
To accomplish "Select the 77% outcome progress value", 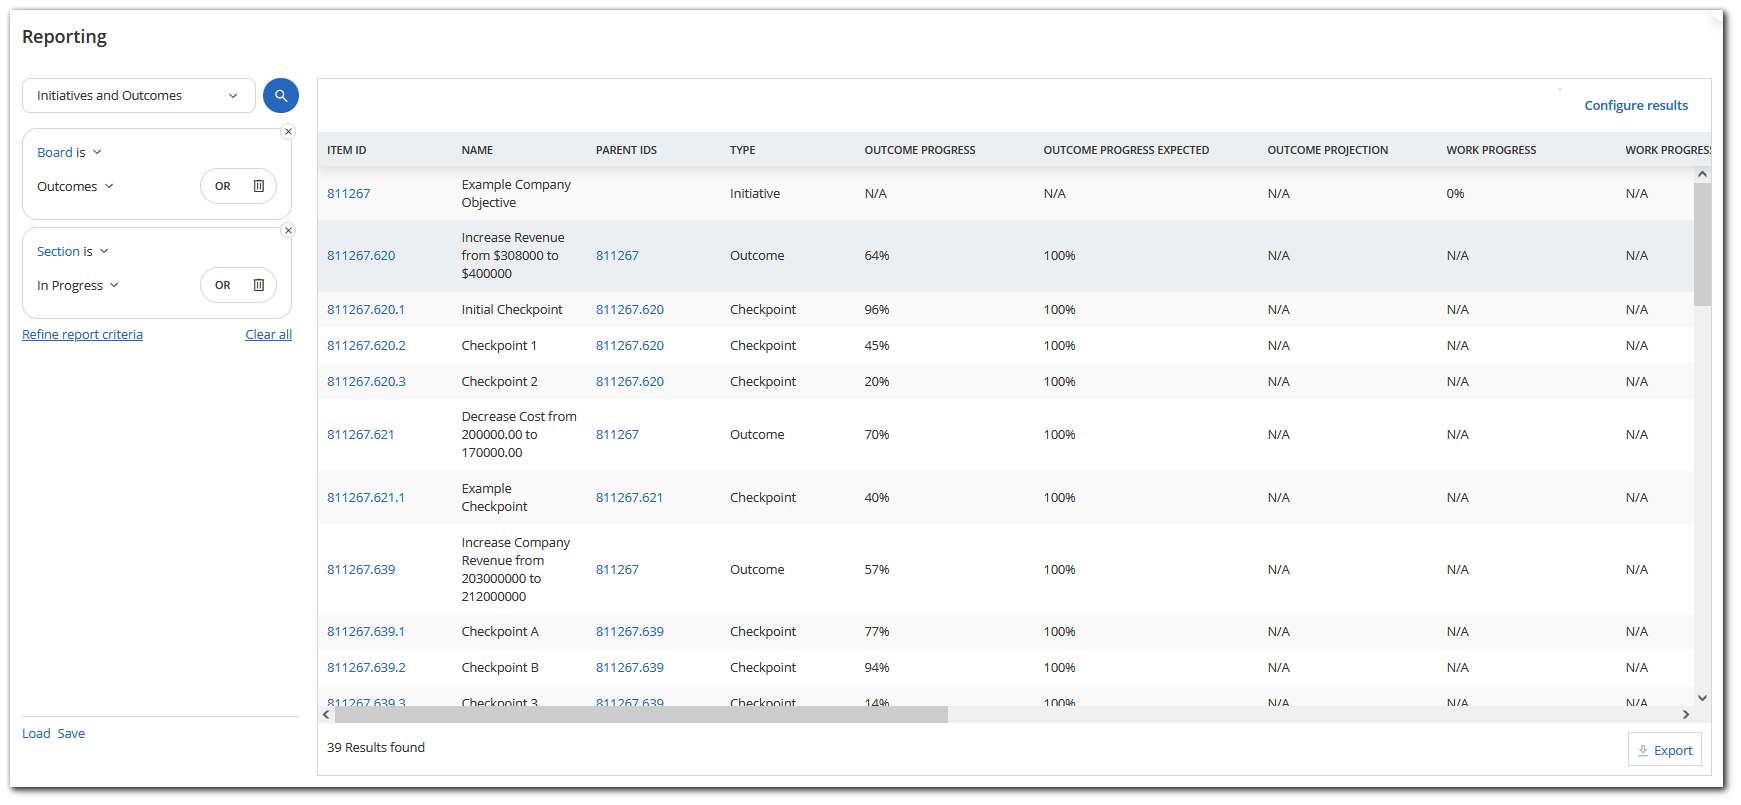I will pyautogui.click(x=877, y=632).
